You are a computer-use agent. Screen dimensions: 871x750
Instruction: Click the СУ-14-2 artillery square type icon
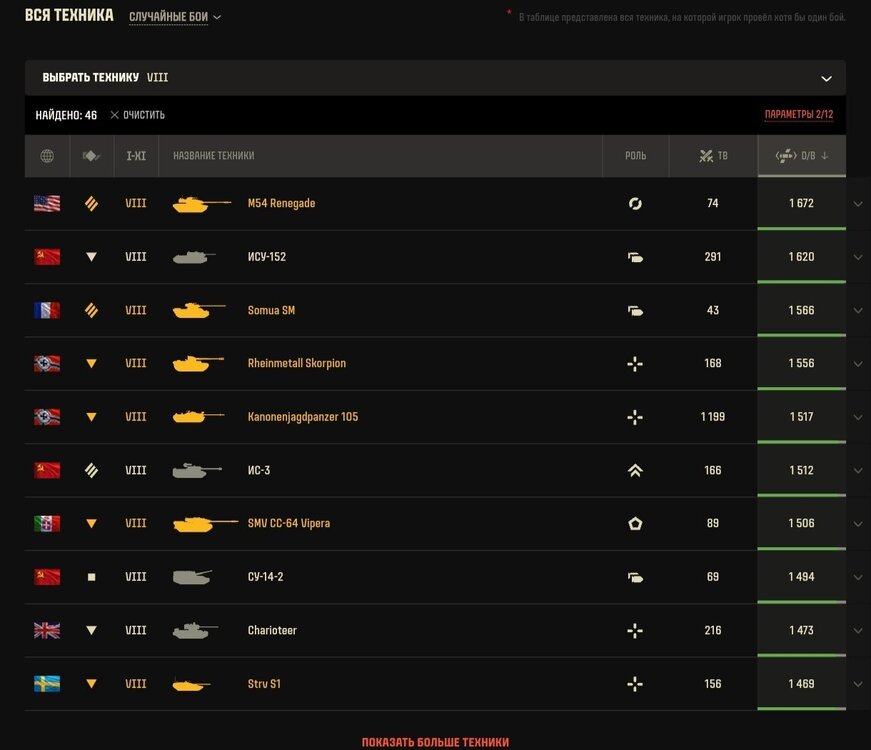[91, 577]
